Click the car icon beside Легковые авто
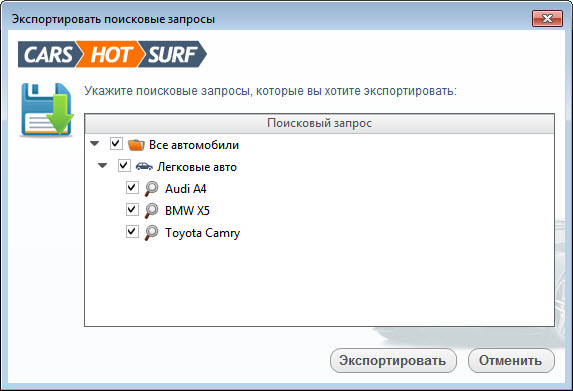Screen dimensions: 573x391 point(144,167)
